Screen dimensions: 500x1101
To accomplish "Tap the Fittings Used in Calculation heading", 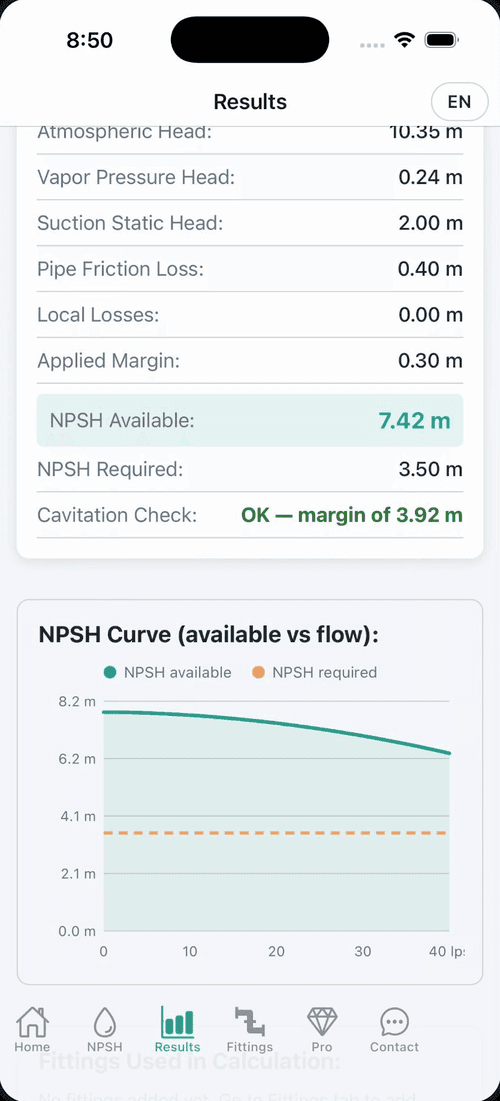I will pos(190,1060).
